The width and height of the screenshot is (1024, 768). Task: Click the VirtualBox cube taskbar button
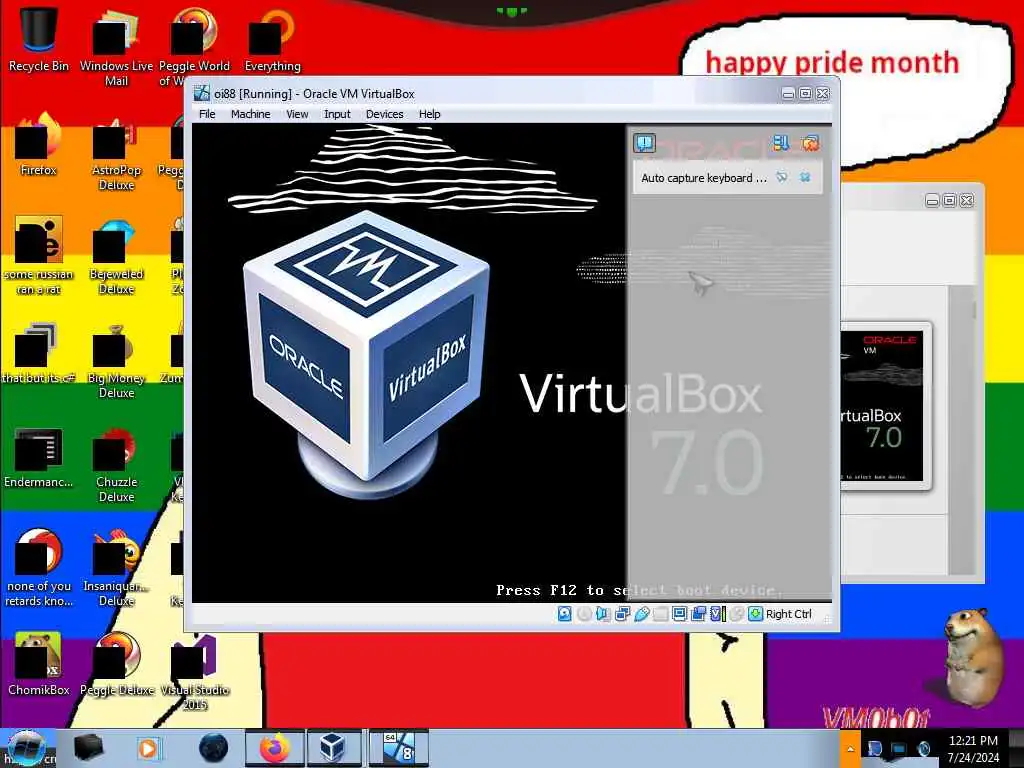332,748
